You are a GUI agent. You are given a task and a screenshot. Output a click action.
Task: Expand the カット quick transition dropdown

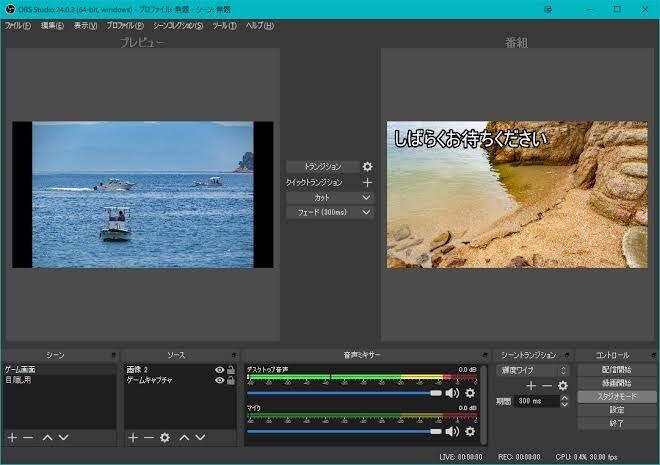coord(366,197)
